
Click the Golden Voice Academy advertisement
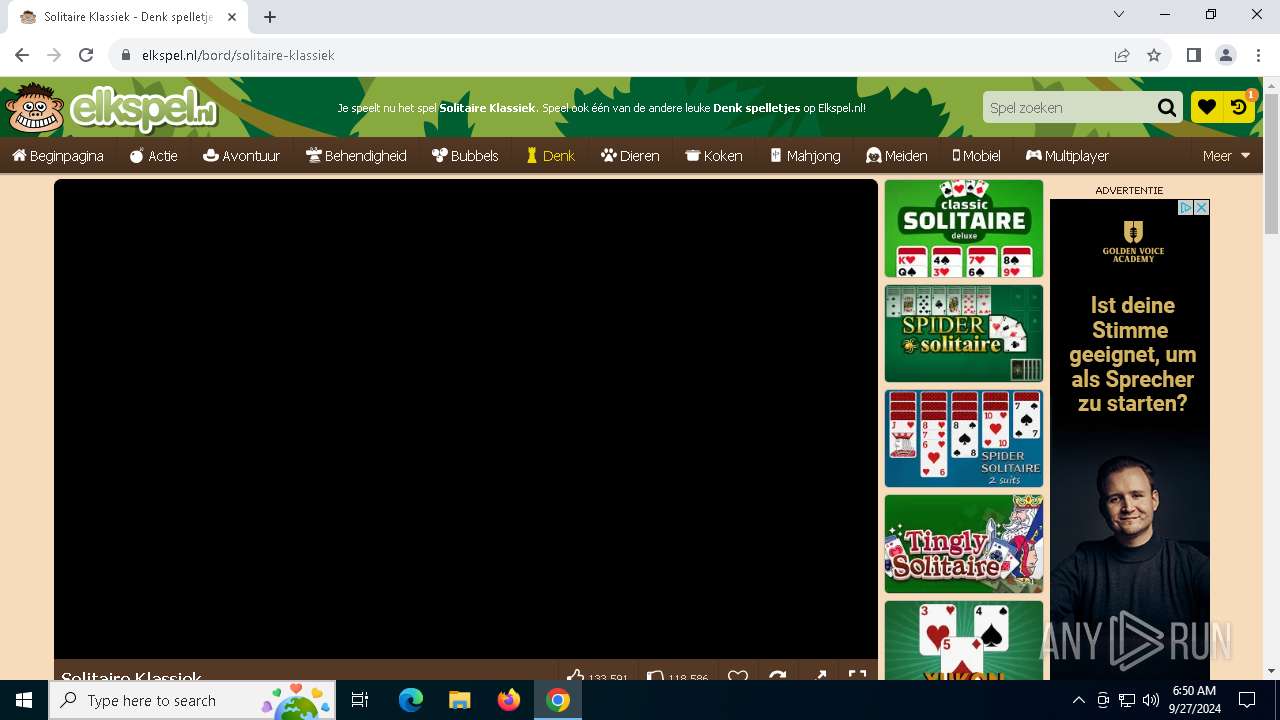tap(1130, 439)
